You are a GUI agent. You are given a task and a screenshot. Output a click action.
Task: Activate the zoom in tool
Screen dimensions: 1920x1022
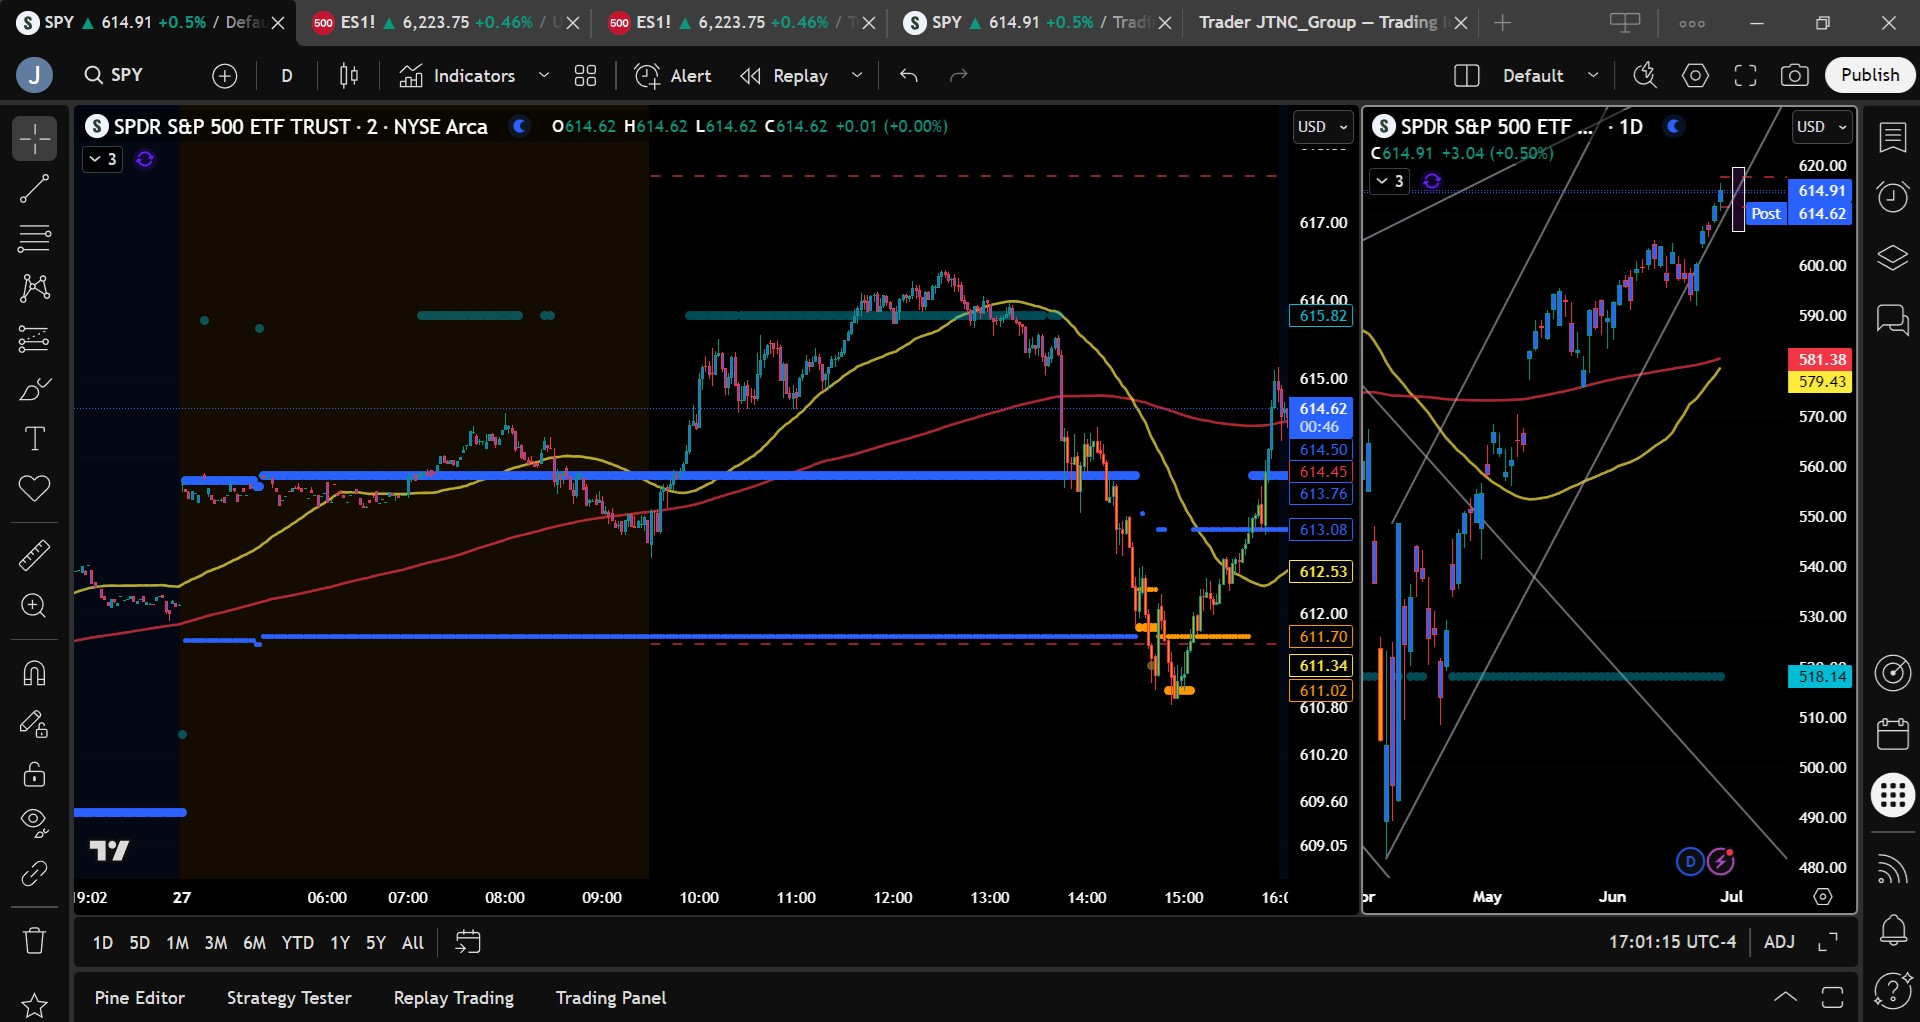point(34,606)
